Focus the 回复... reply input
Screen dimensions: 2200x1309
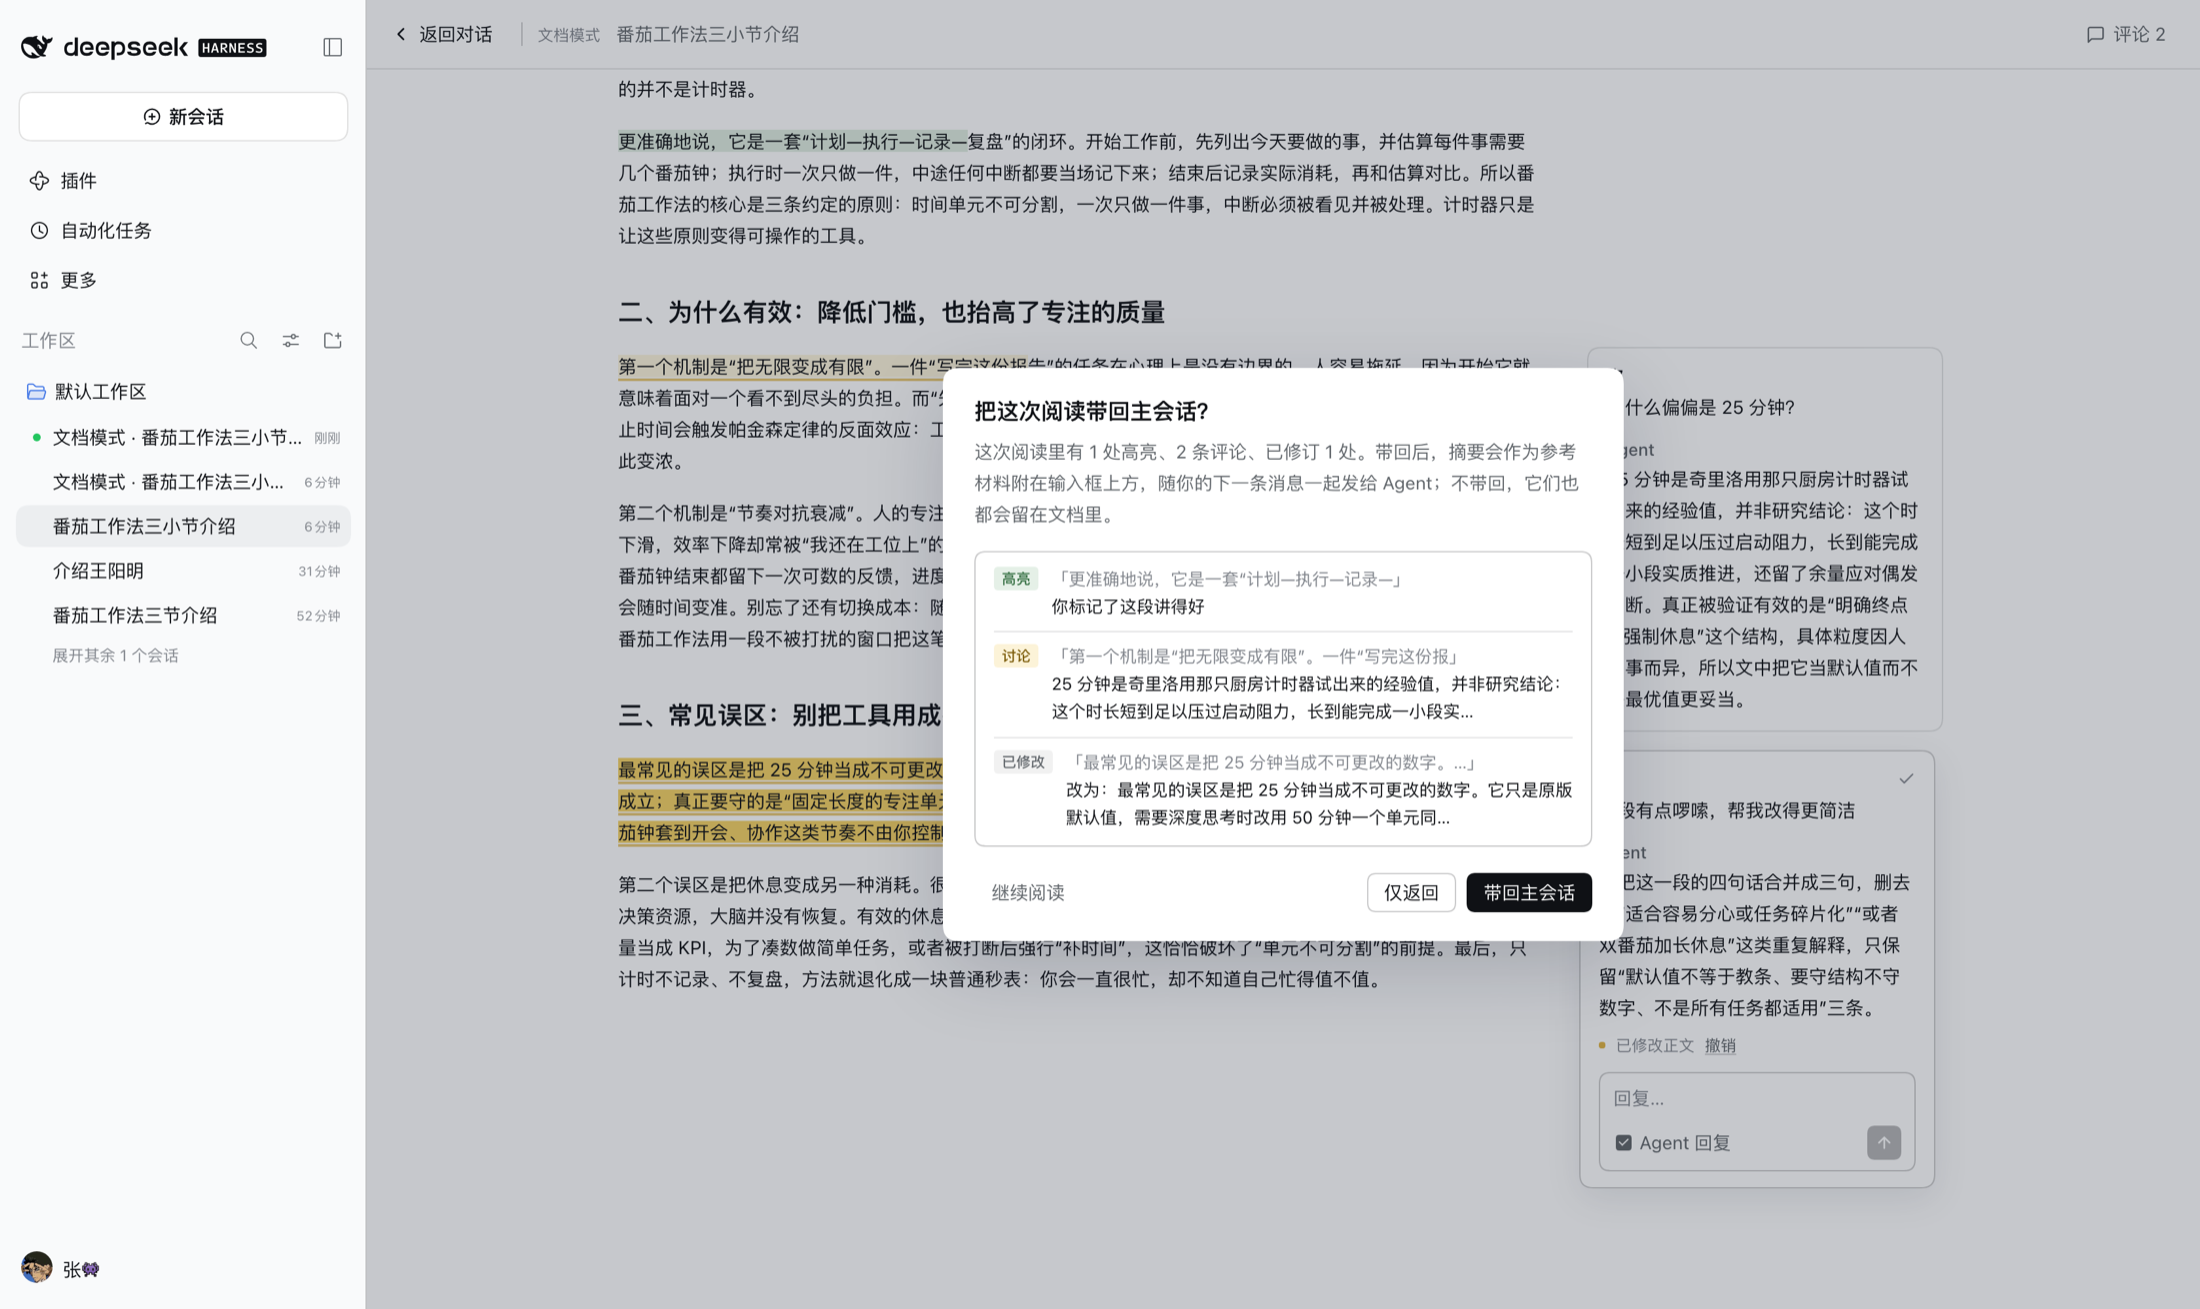[1757, 1099]
